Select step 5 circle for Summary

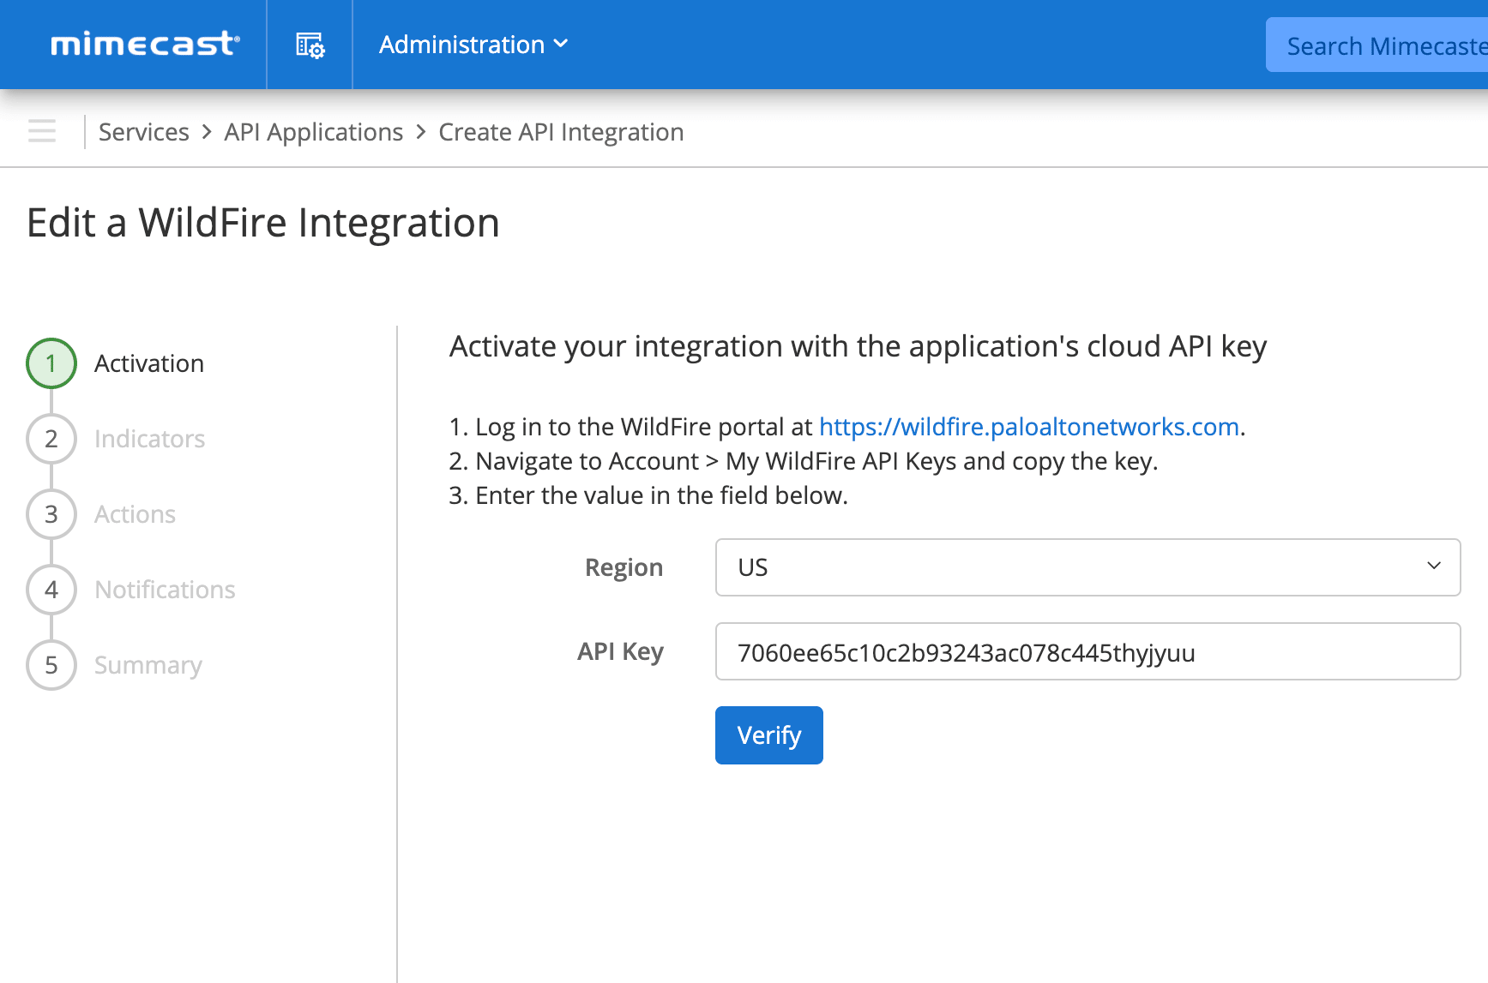coord(51,665)
